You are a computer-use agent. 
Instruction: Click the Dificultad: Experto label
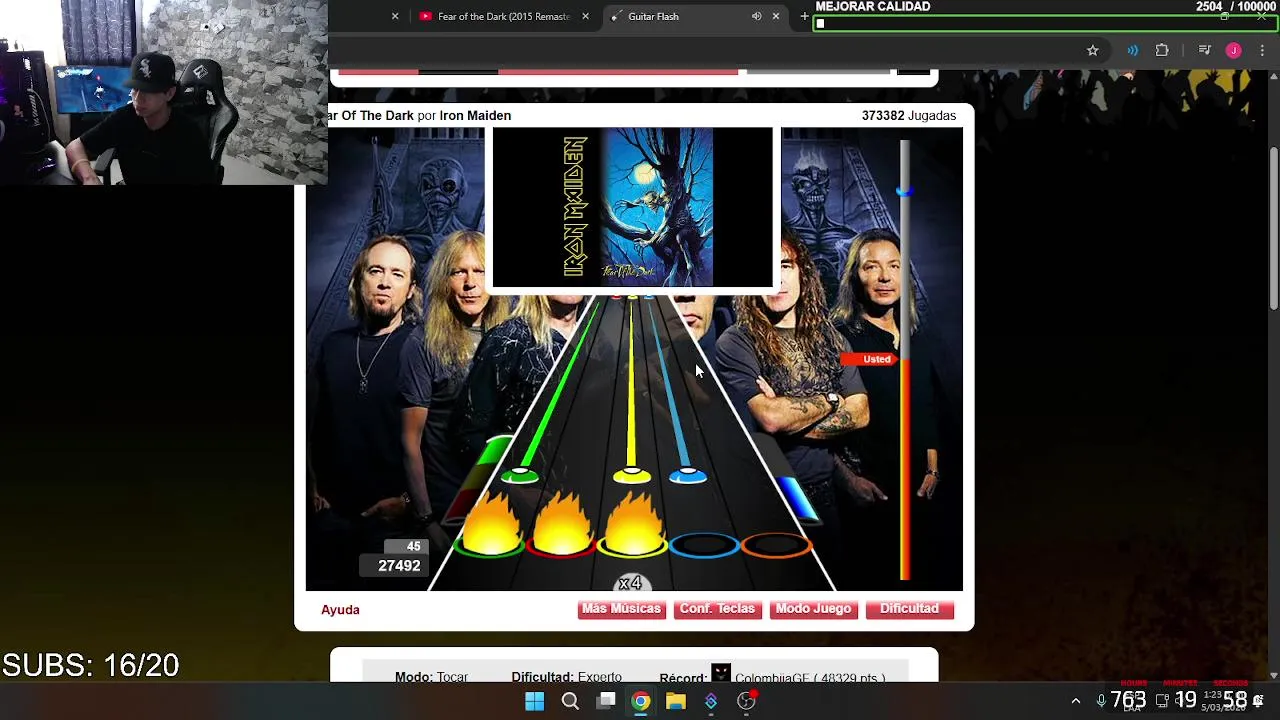(566, 677)
